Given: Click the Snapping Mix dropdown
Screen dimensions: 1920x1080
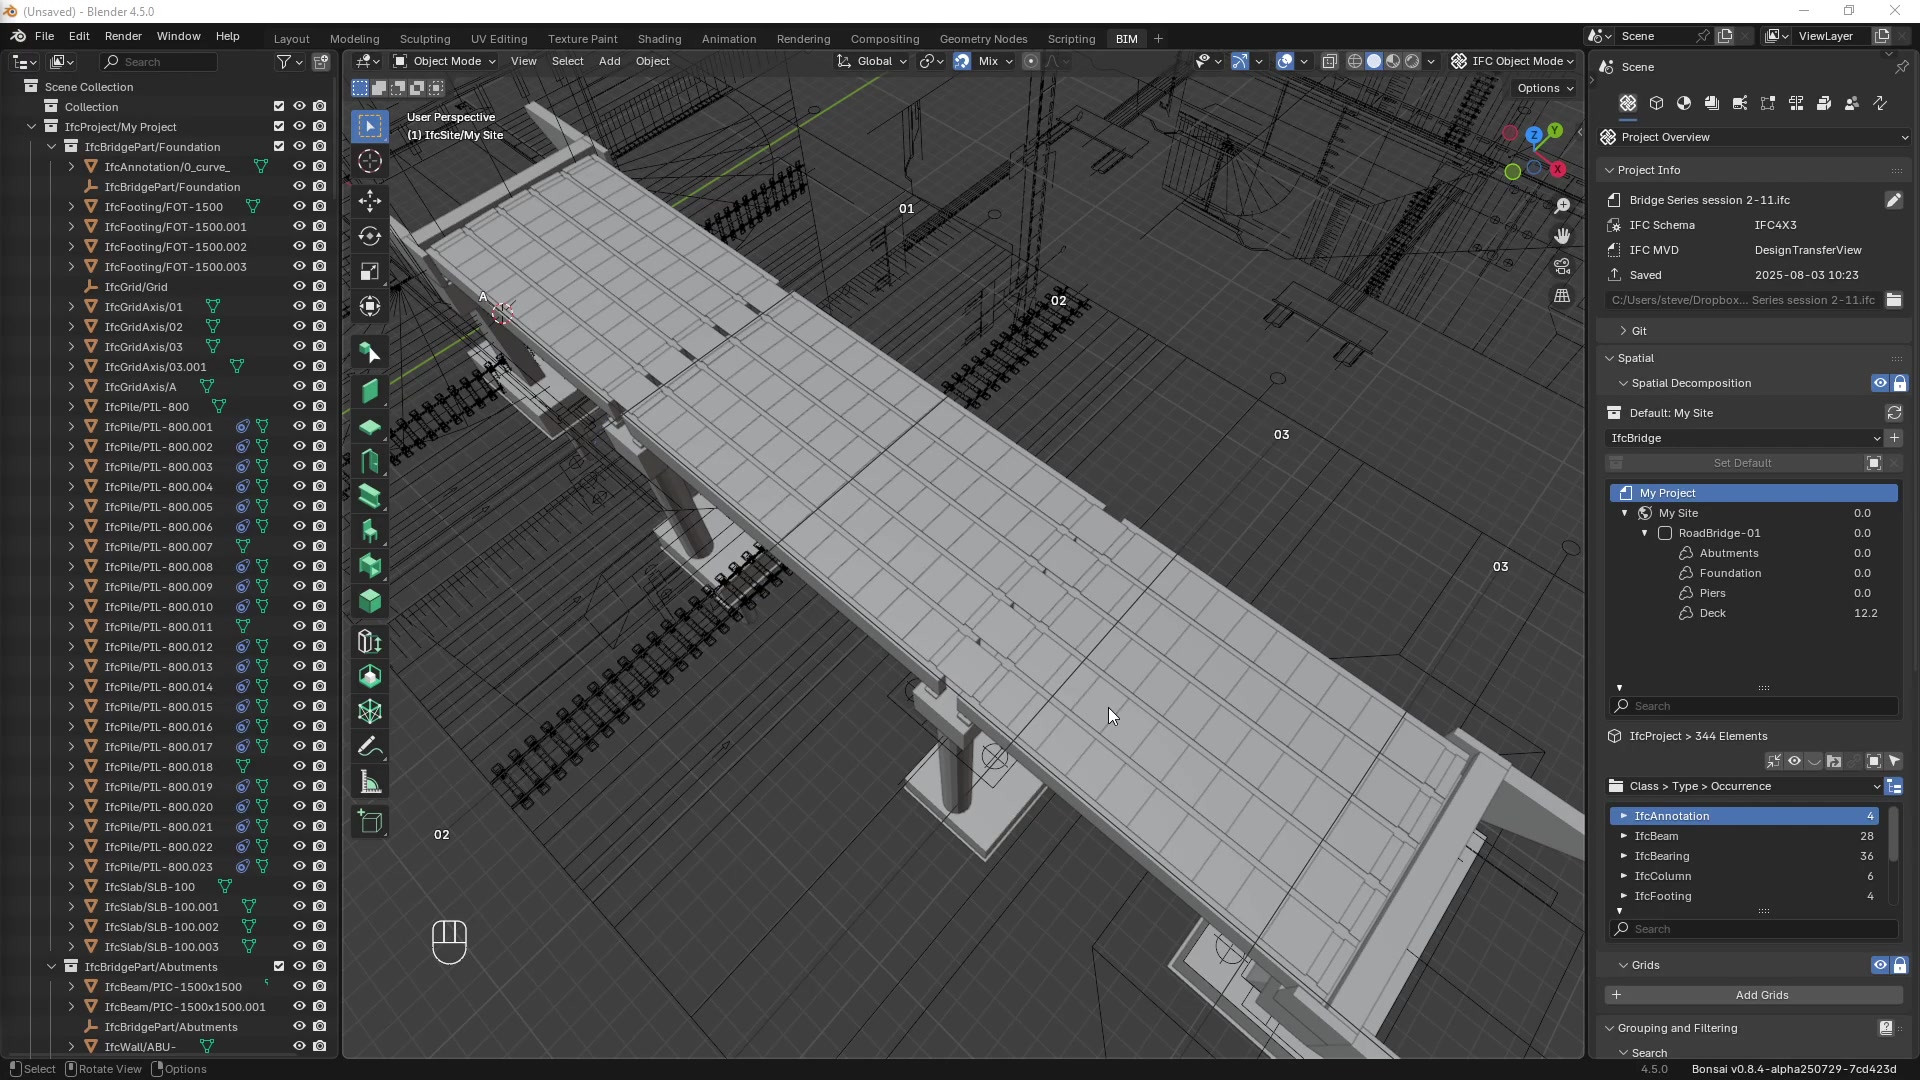Looking at the screenshot, I should 995,61.
